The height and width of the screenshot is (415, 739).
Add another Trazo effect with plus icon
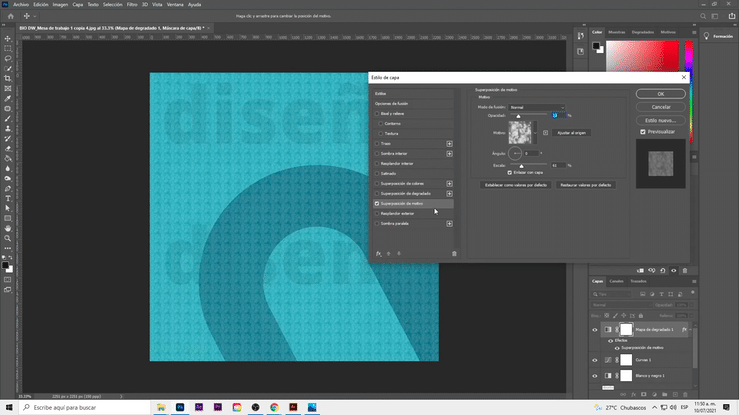pos(449,144)
